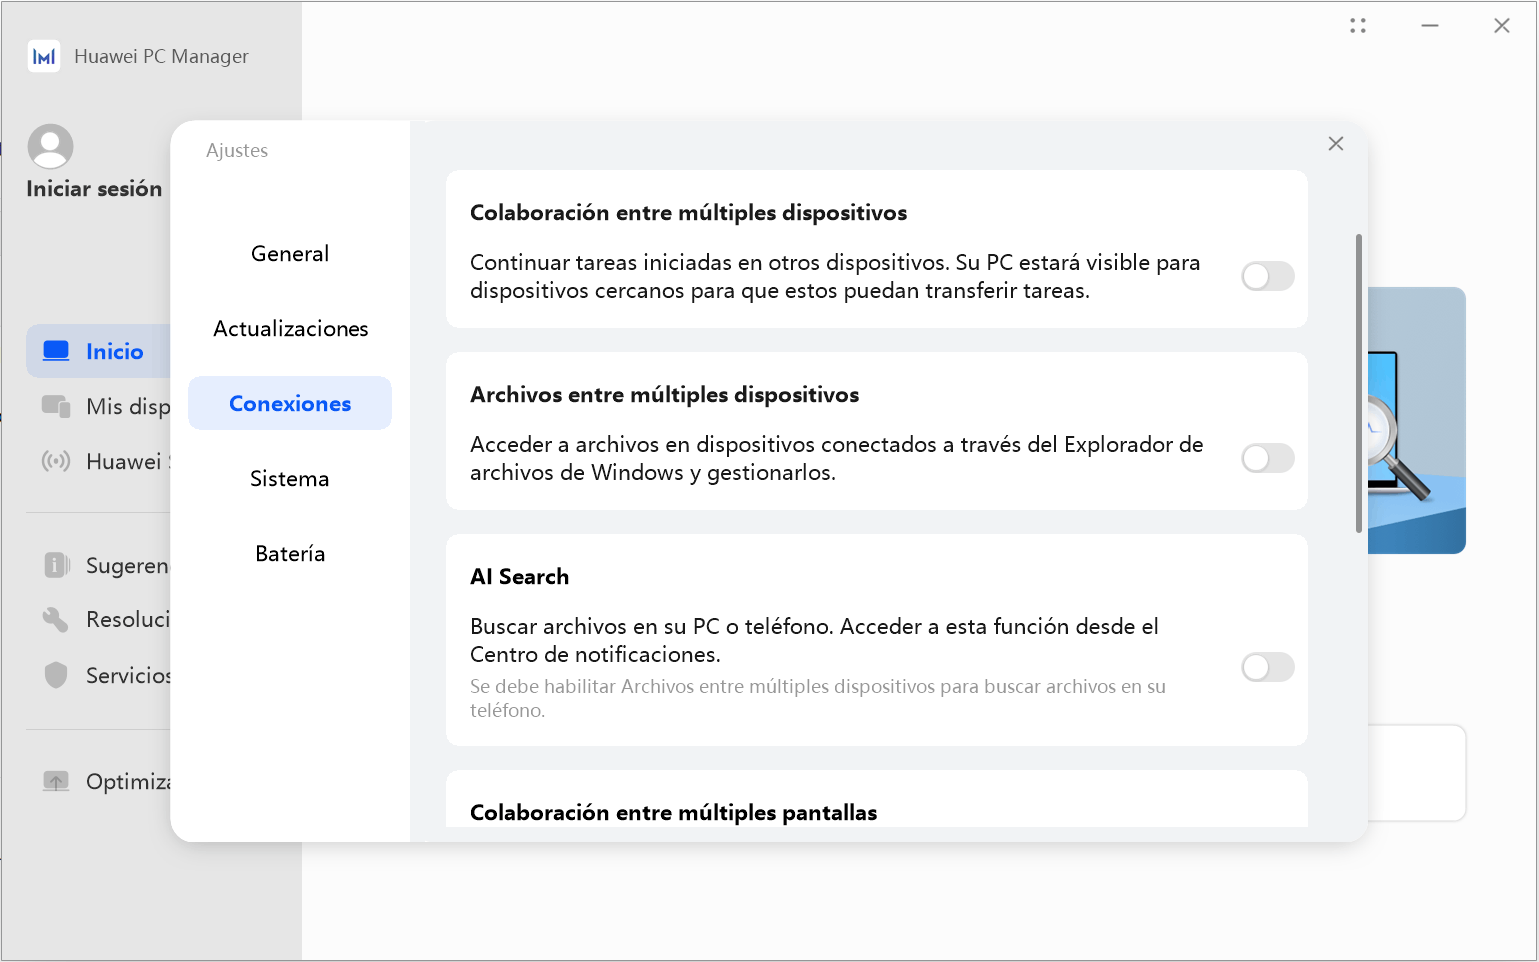Click Iniciar sesión to sign in
This screenshot has width=1539, height=962.
pos(94,189)
